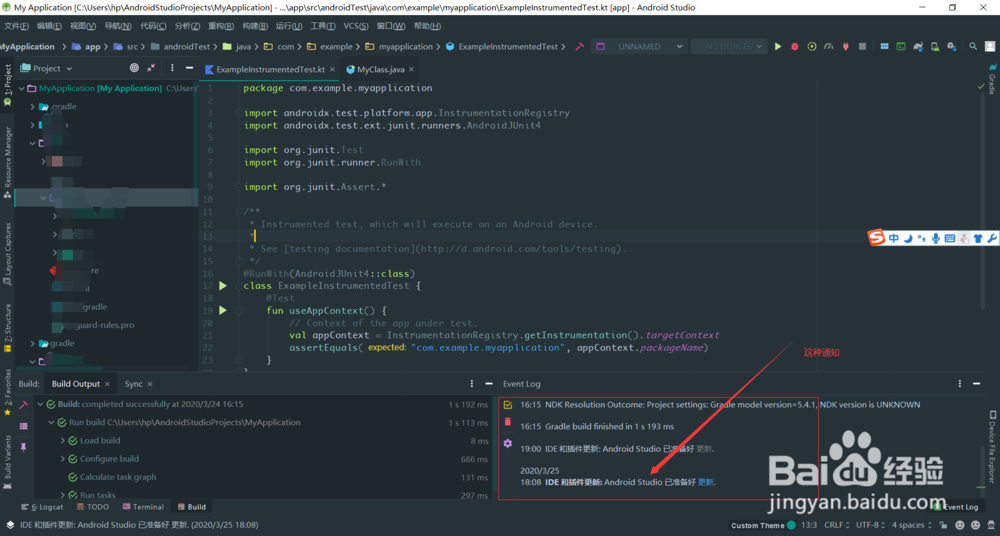This screenshot has height=536, width=1000.
Task: Open the VCS(S) menu
Action: [356, 26]
